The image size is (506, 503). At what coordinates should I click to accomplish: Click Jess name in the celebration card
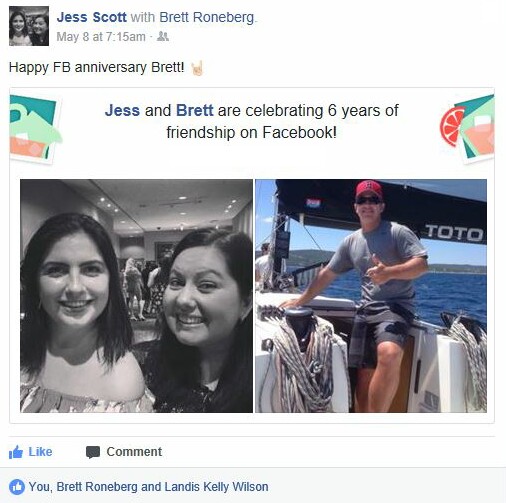122,110
